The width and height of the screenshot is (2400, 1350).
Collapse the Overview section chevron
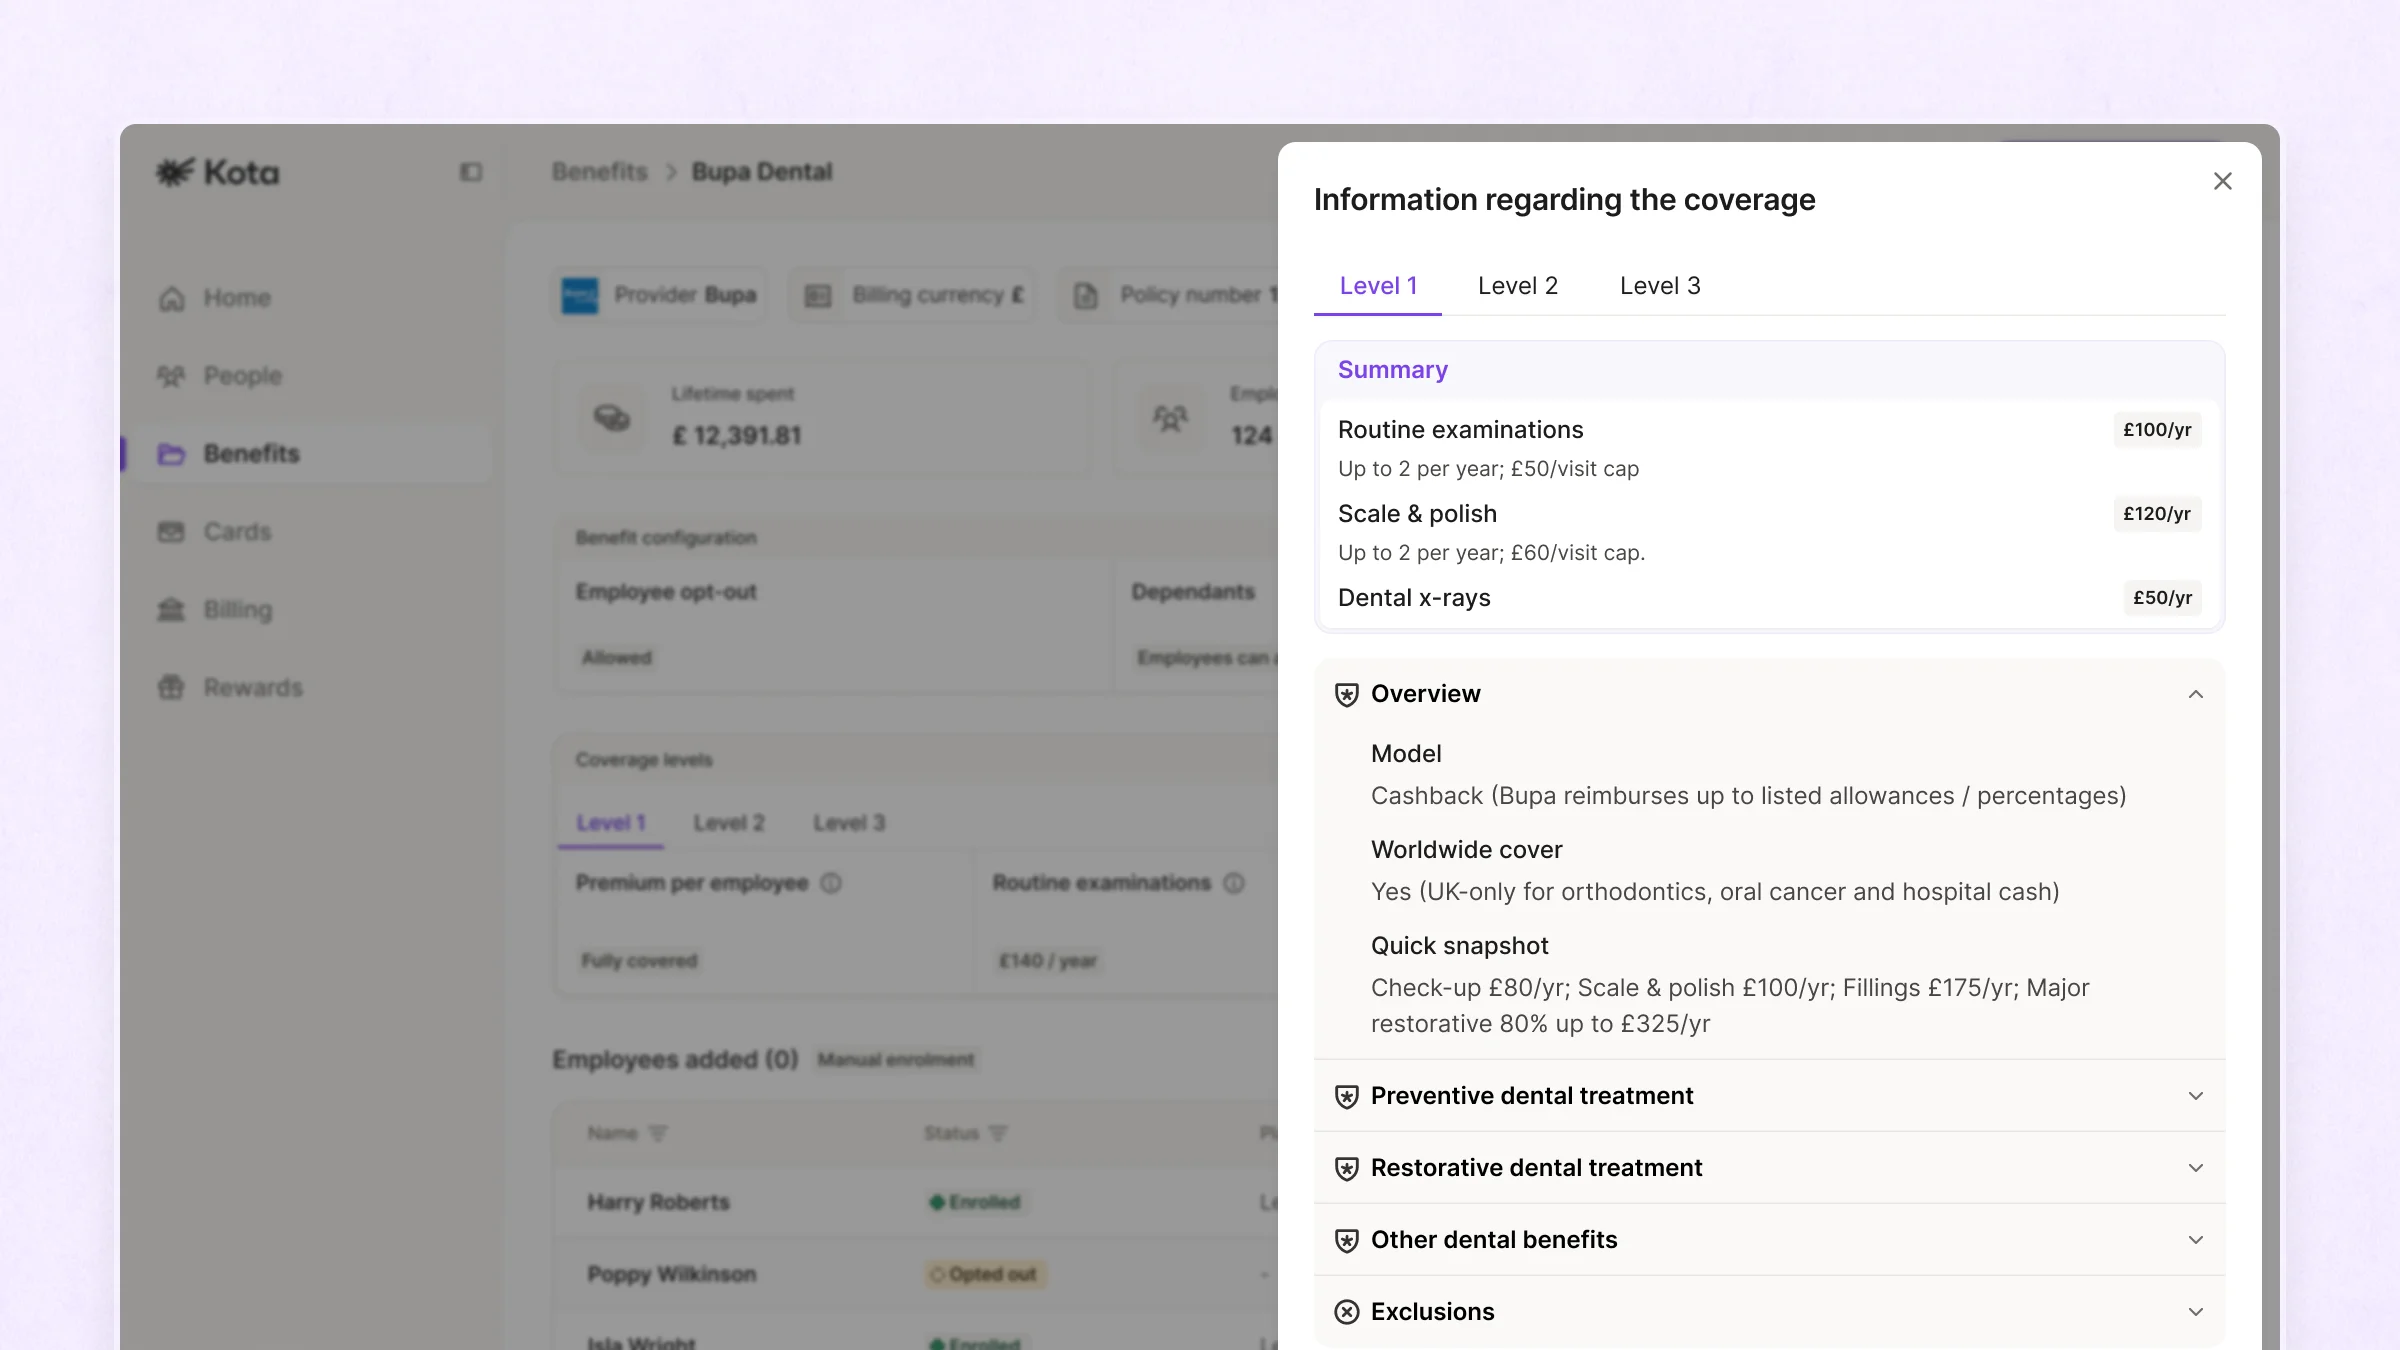[2195, 694]
